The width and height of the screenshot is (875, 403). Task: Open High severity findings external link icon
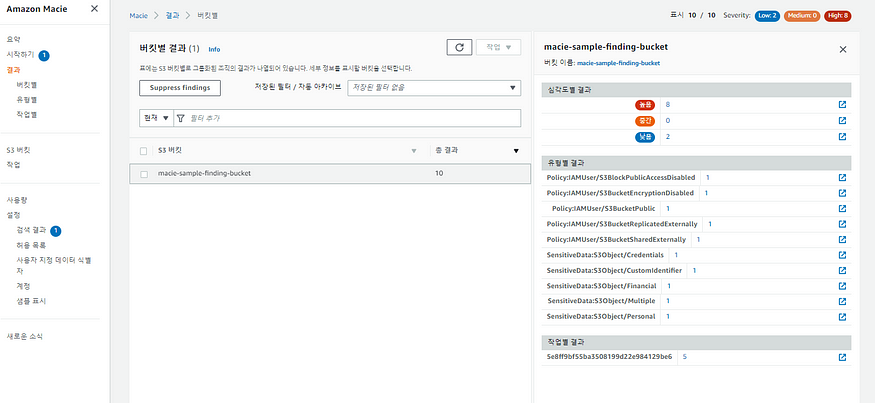(x=842, y=105)
